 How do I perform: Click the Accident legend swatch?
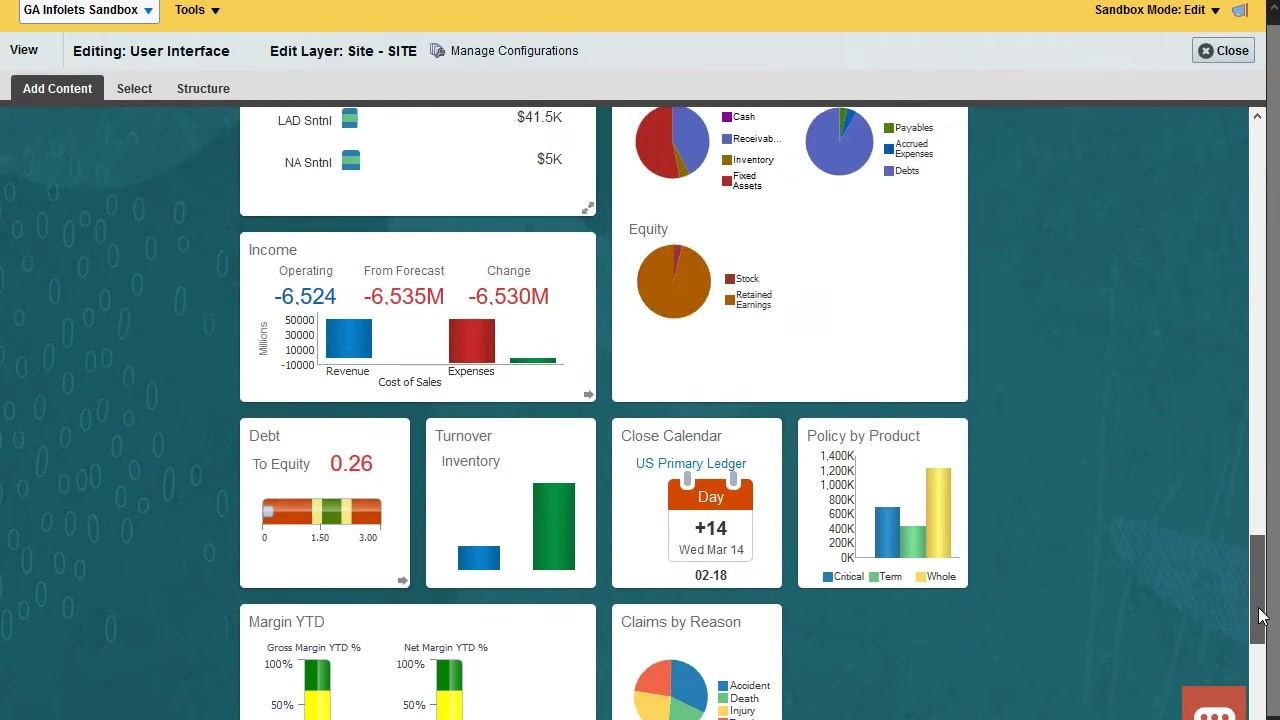(723, 686)
